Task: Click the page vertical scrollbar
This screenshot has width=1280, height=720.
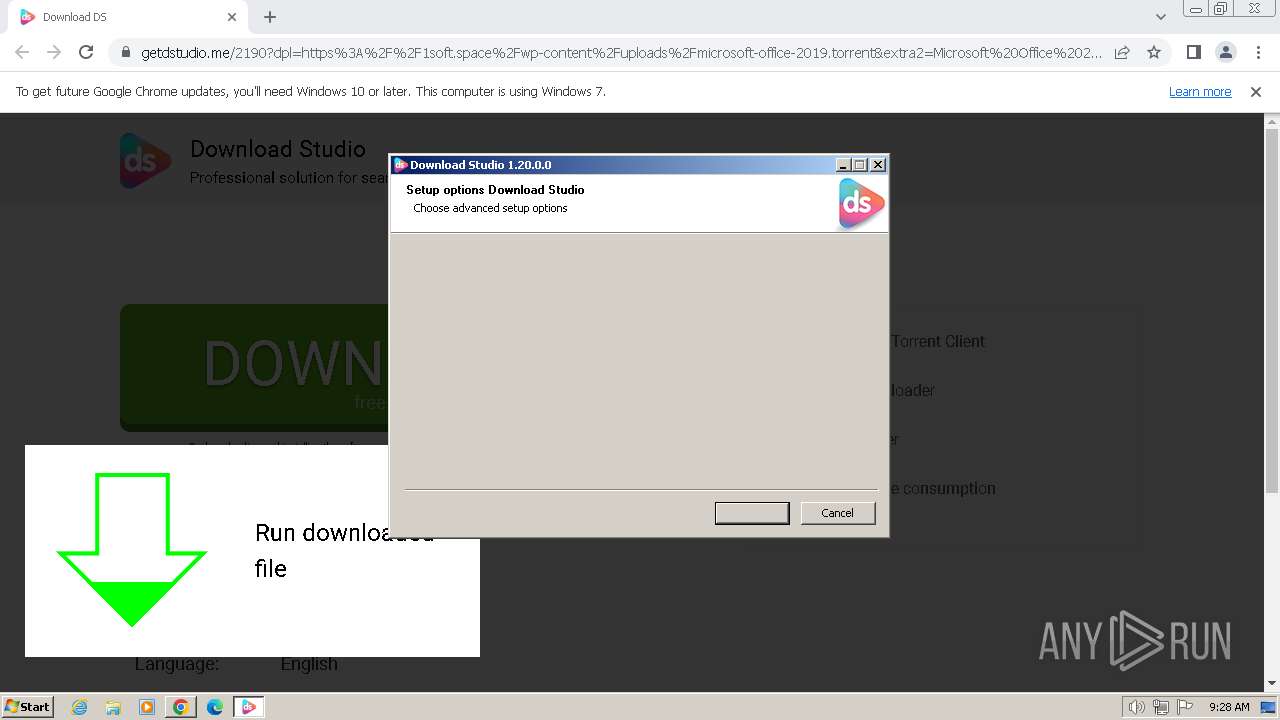Action: (1272, 310)
